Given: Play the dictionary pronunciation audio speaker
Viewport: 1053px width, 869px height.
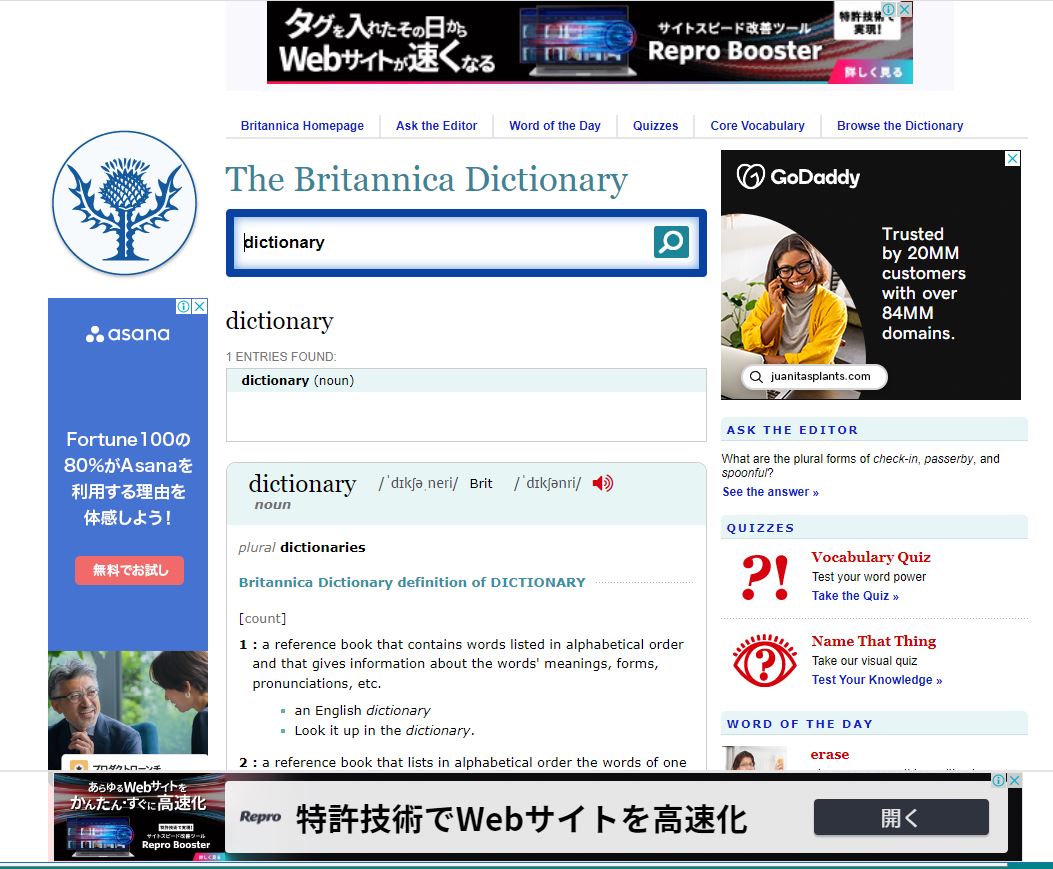Looking at the screenshot, I should click(602, 483).
